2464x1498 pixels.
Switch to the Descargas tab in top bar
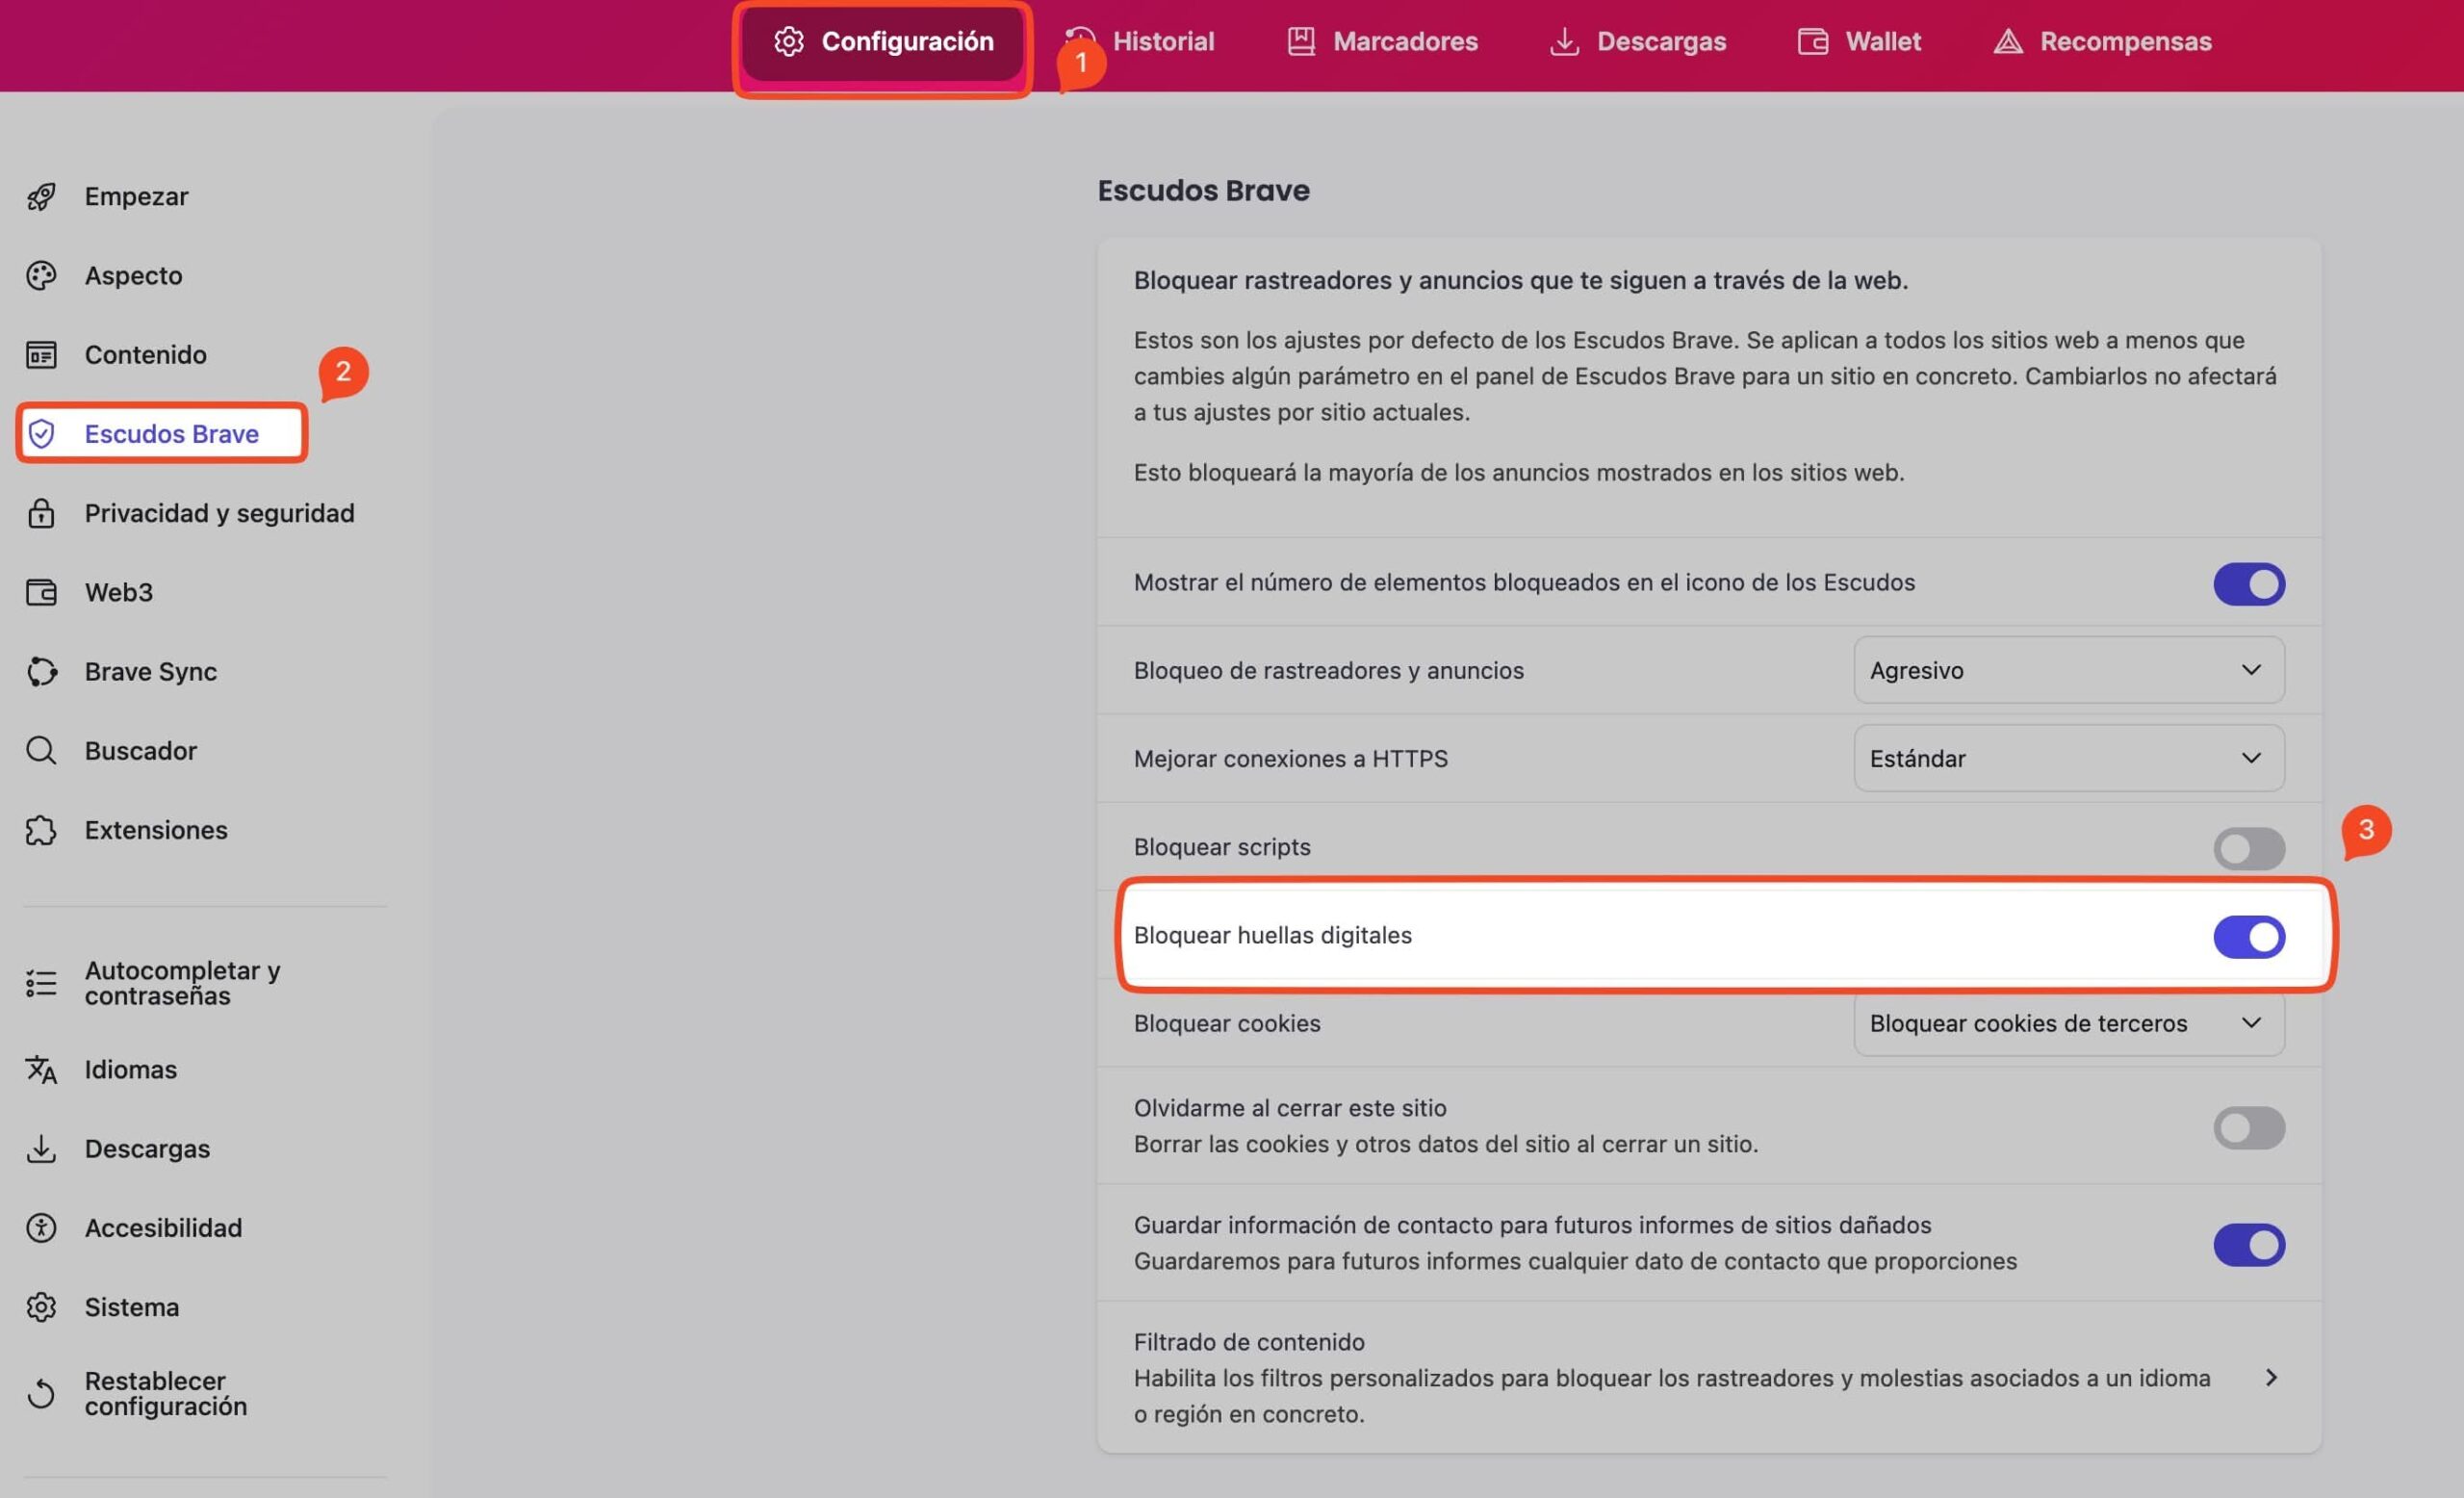[x=1637, y=41]
